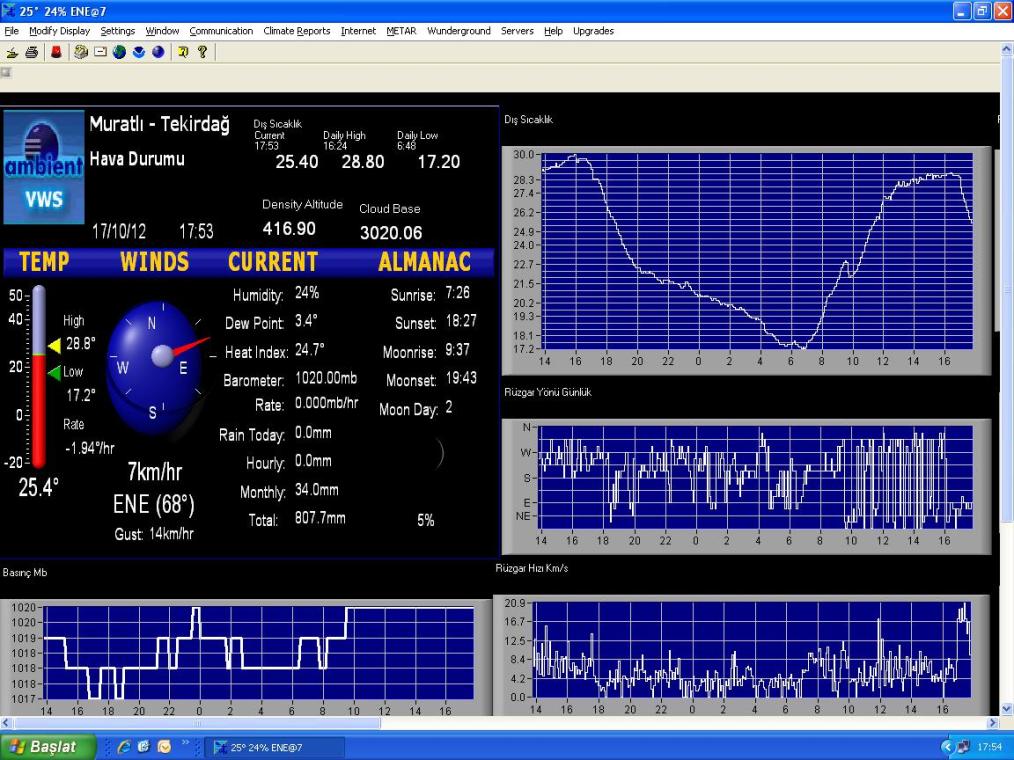Open the NOAA logo toolbar icon
The width and height of the screenshot is (1014, 760).
(x=139, y=52)
